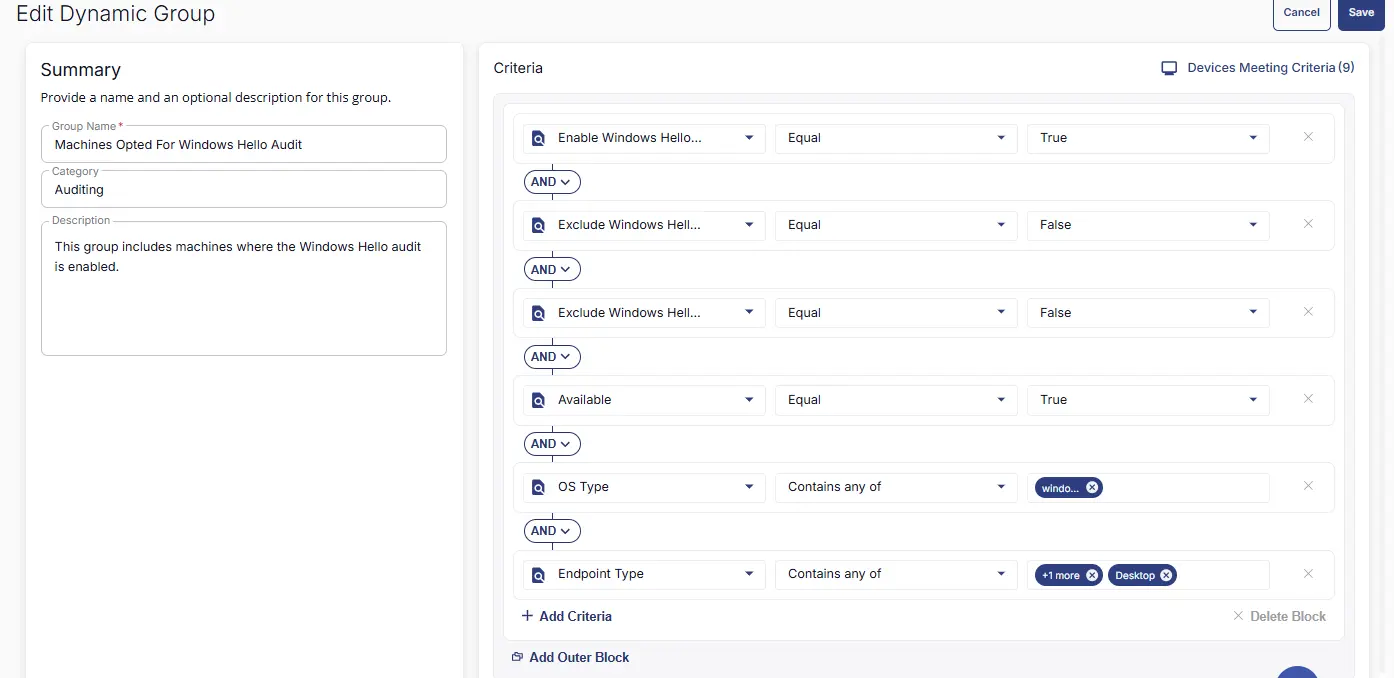The width and height of the screenshot is (1394, 678).
Task: Toggle the first AND operator selector
Action: tap(551, 182)
